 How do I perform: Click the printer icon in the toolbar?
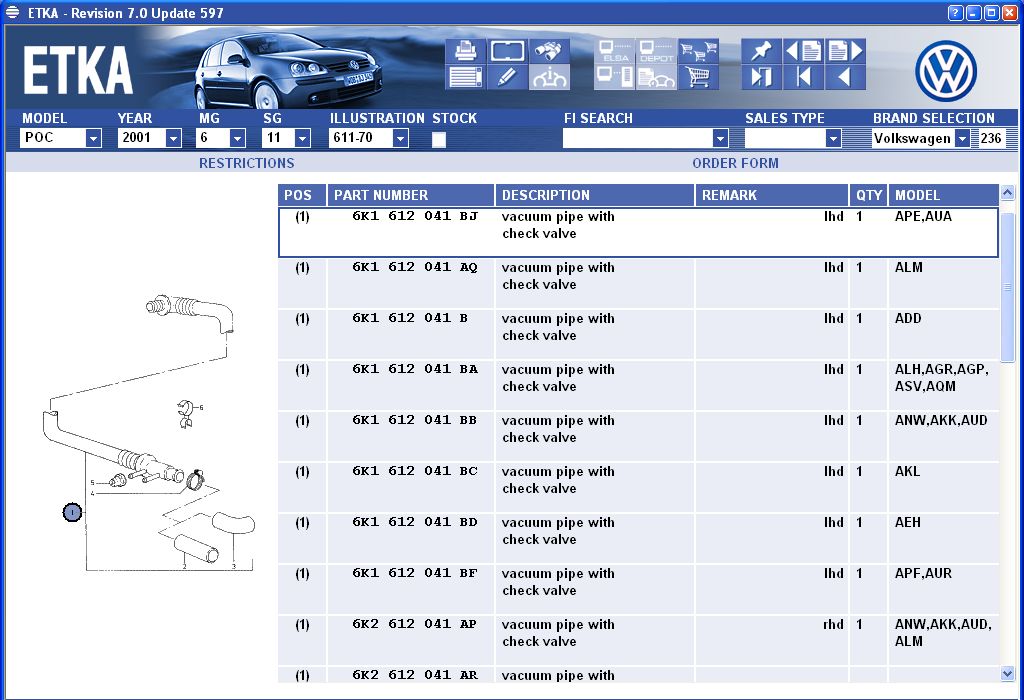pyautogui.click(x=465, y=50)
